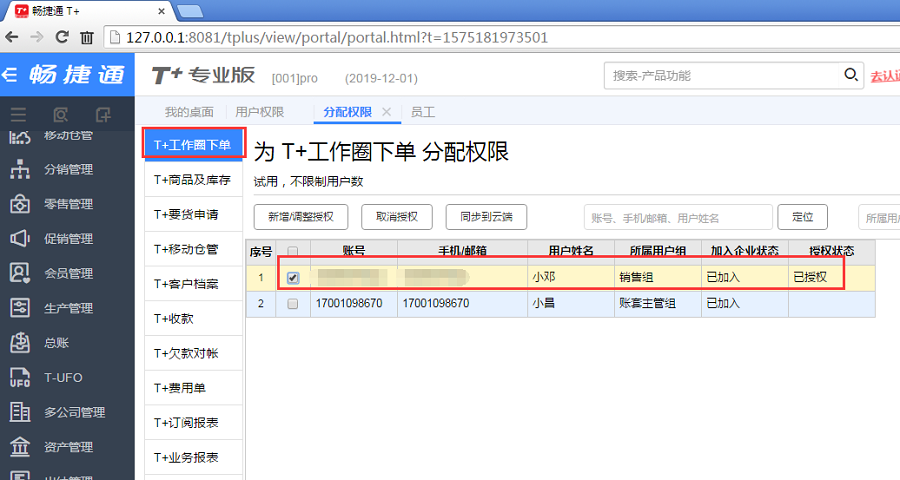Click the browser back arrow
Image resolution: width=900 pixels, height=480 pixels.
11,37
